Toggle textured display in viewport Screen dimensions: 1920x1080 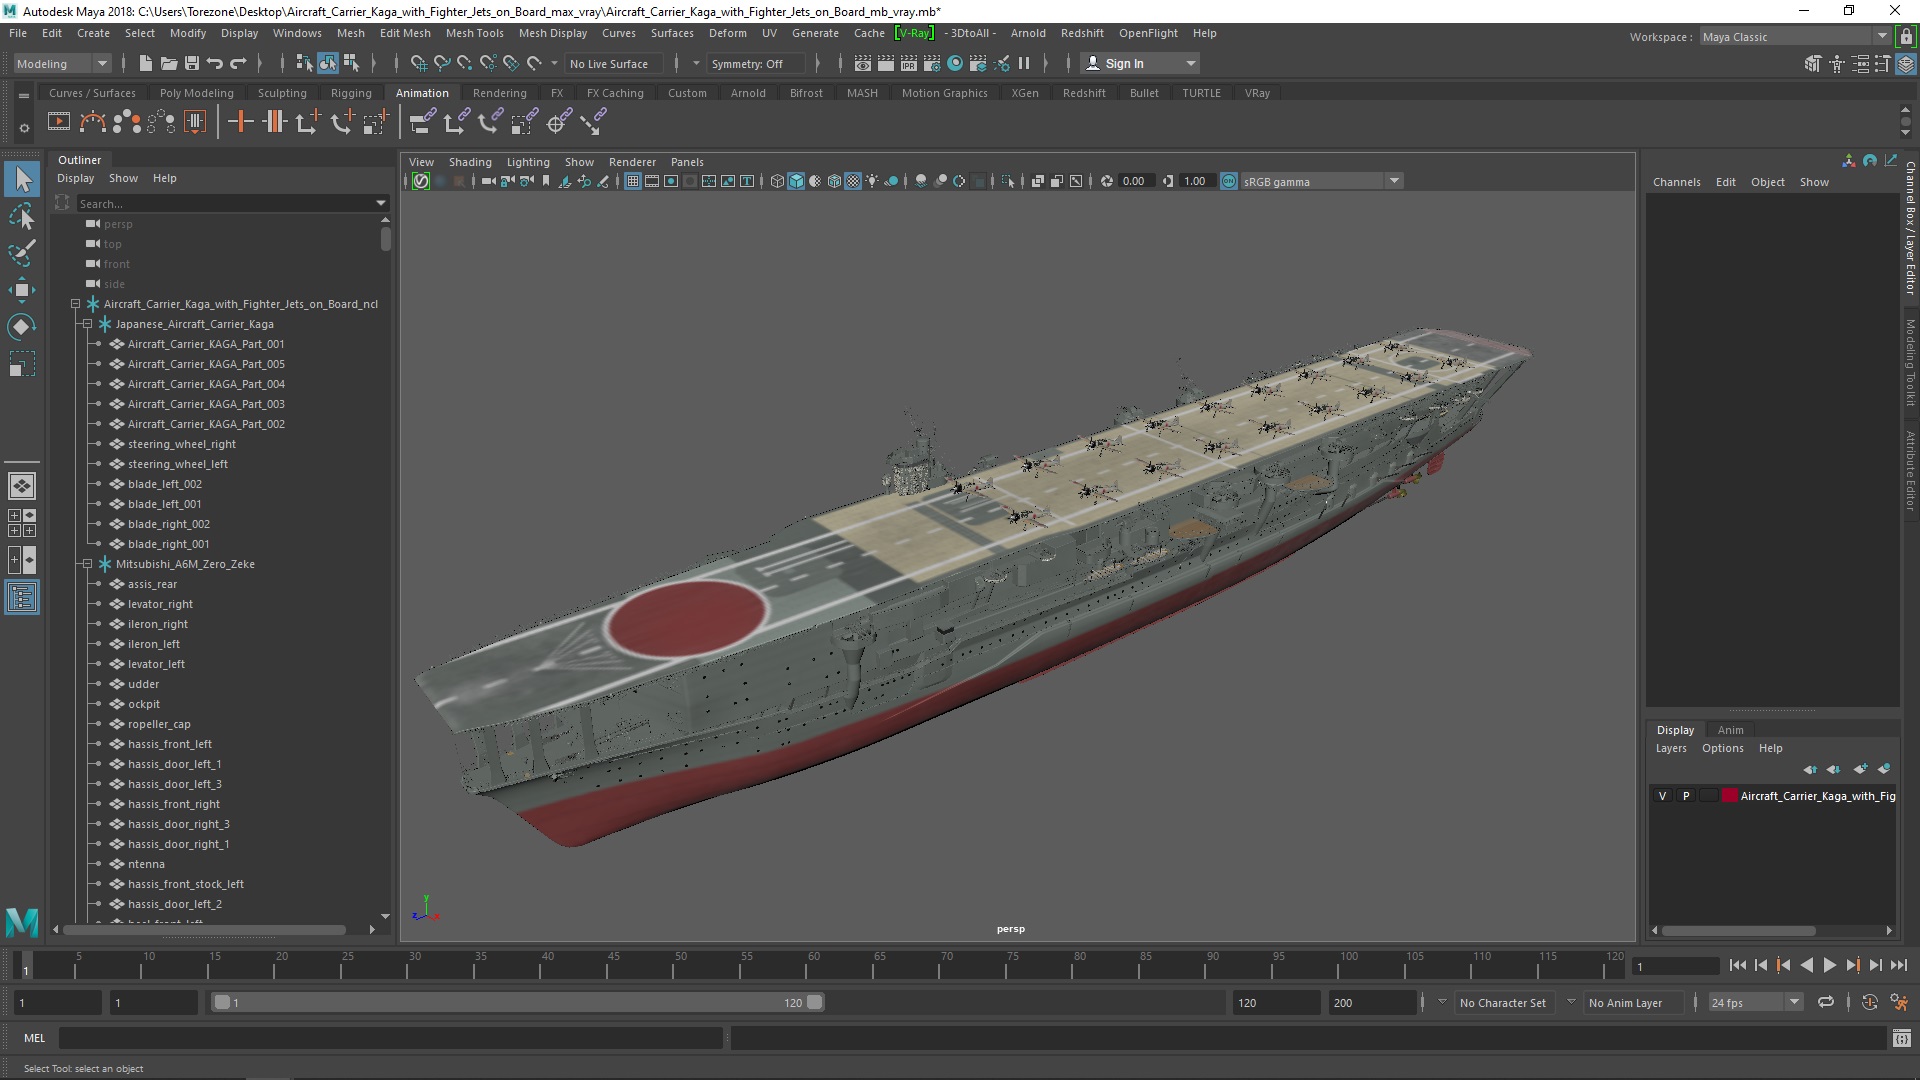(x=853, y=181)
